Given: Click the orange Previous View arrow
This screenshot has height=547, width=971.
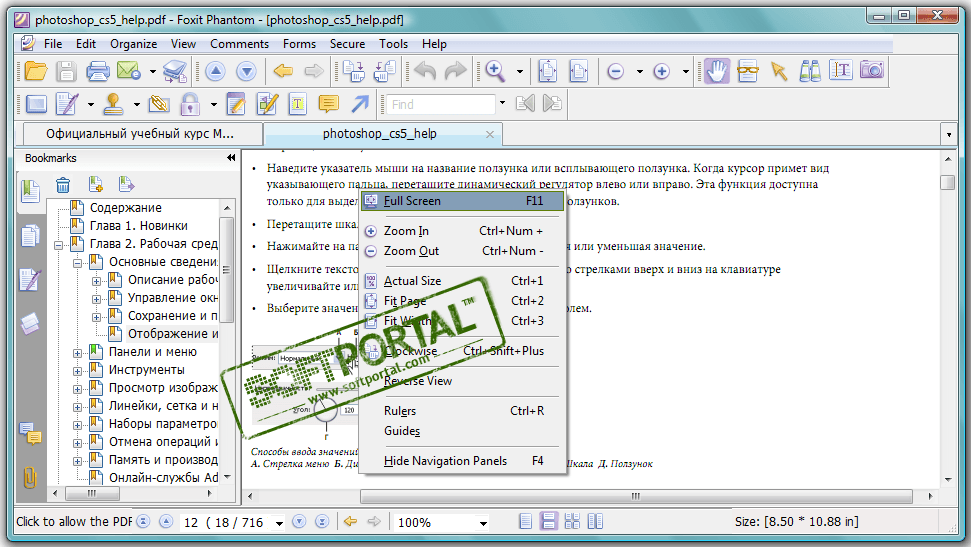Looking at the screenshot, I should coord(283,71).
